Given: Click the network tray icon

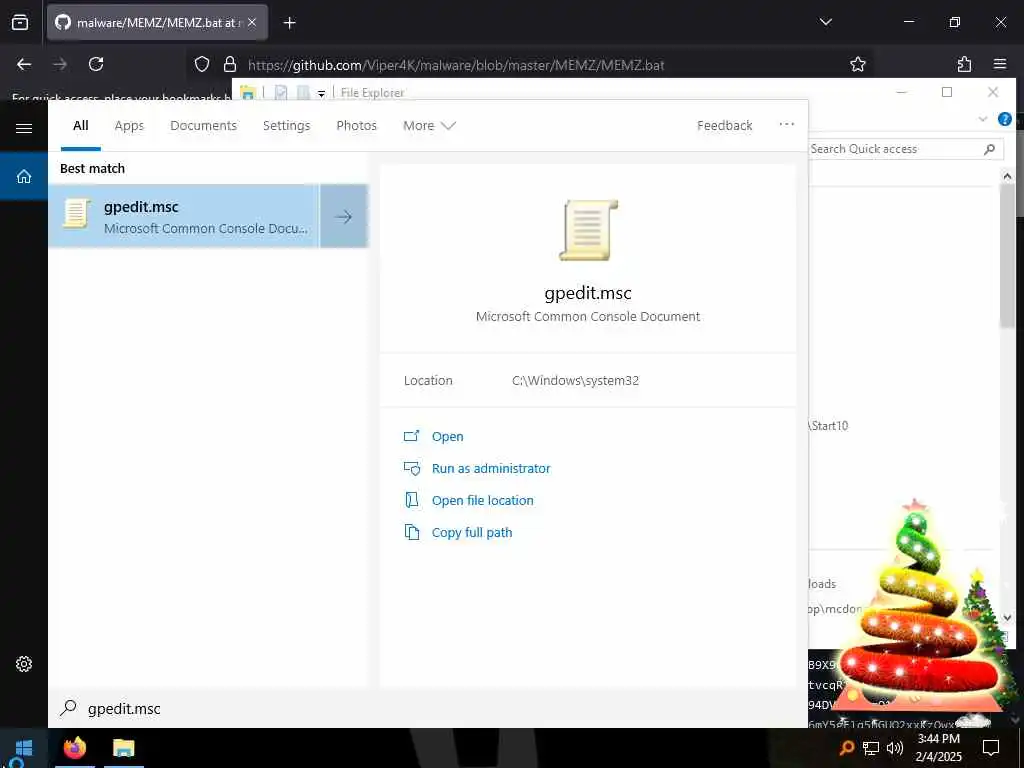Looking at the screenshot, I should (871, 748).
